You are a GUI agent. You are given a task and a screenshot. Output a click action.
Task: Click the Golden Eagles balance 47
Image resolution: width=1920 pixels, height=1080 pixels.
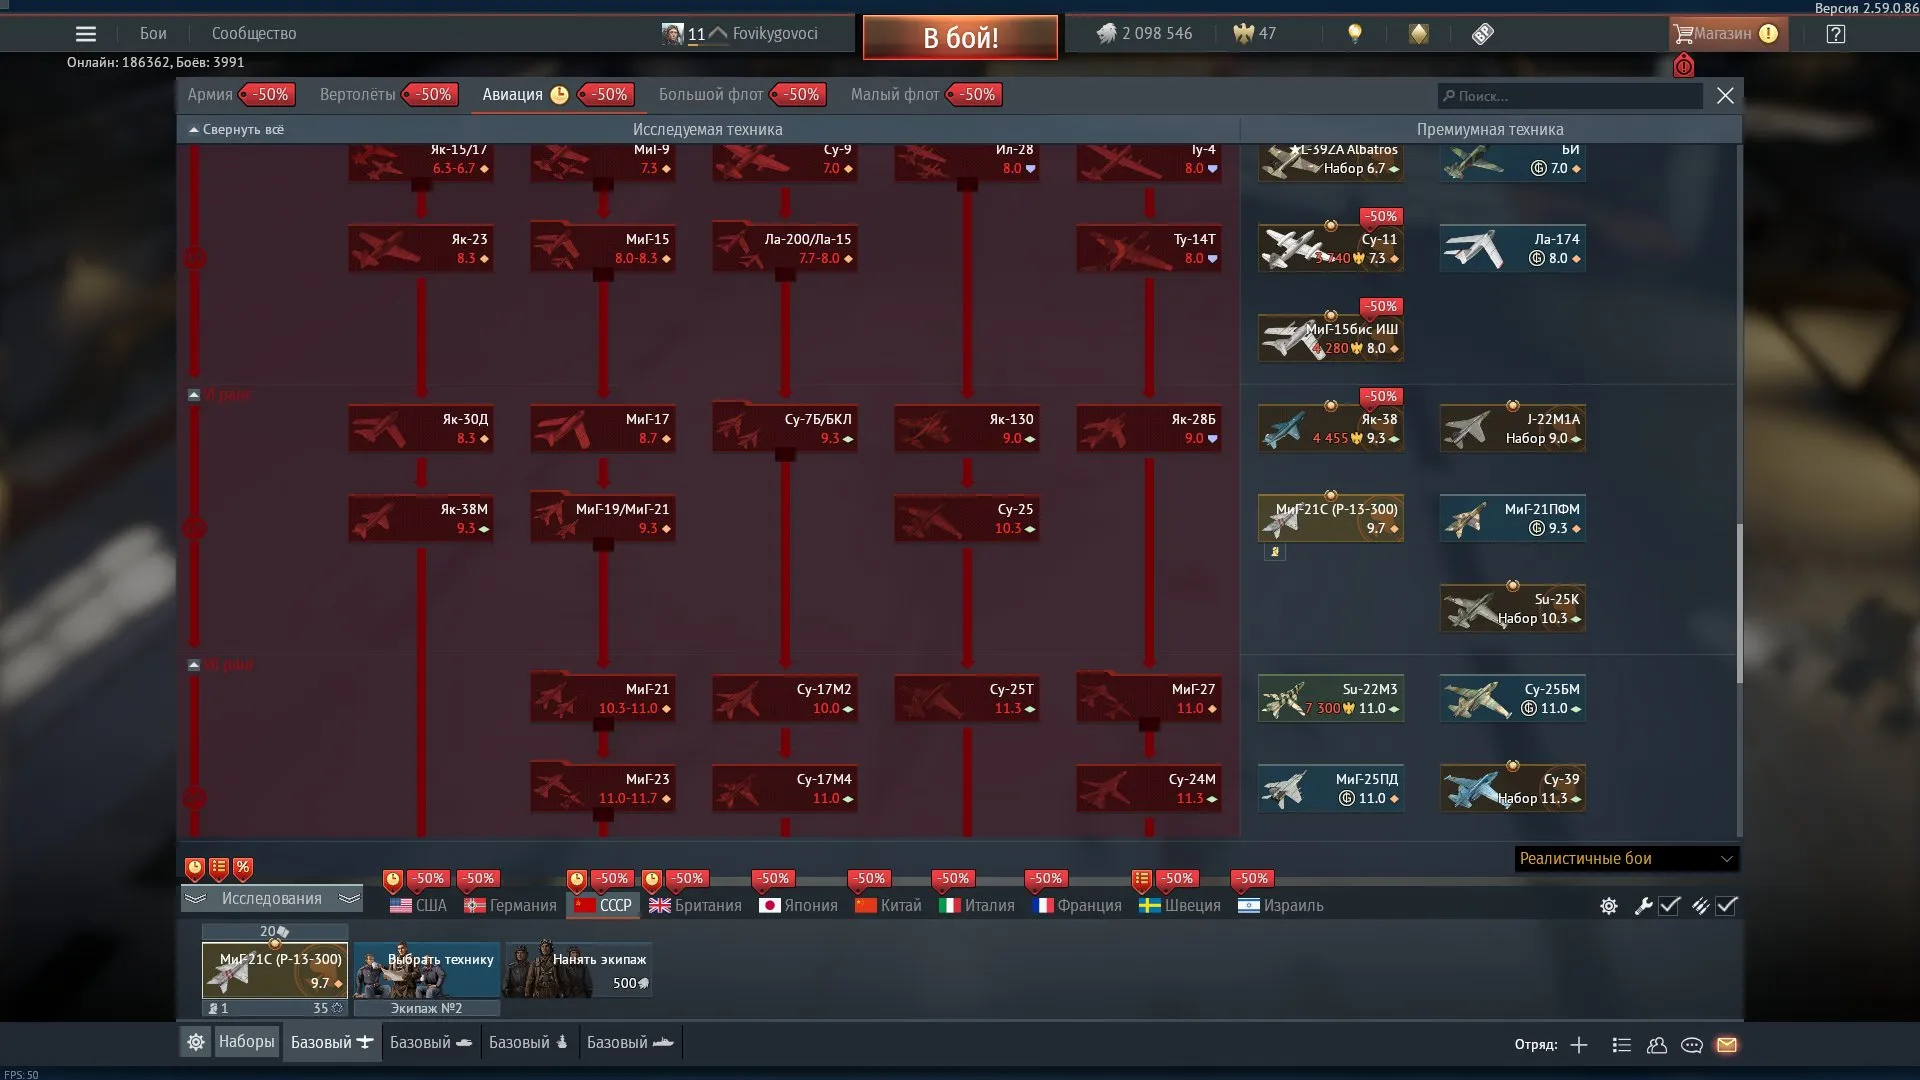click(1255, 34)
